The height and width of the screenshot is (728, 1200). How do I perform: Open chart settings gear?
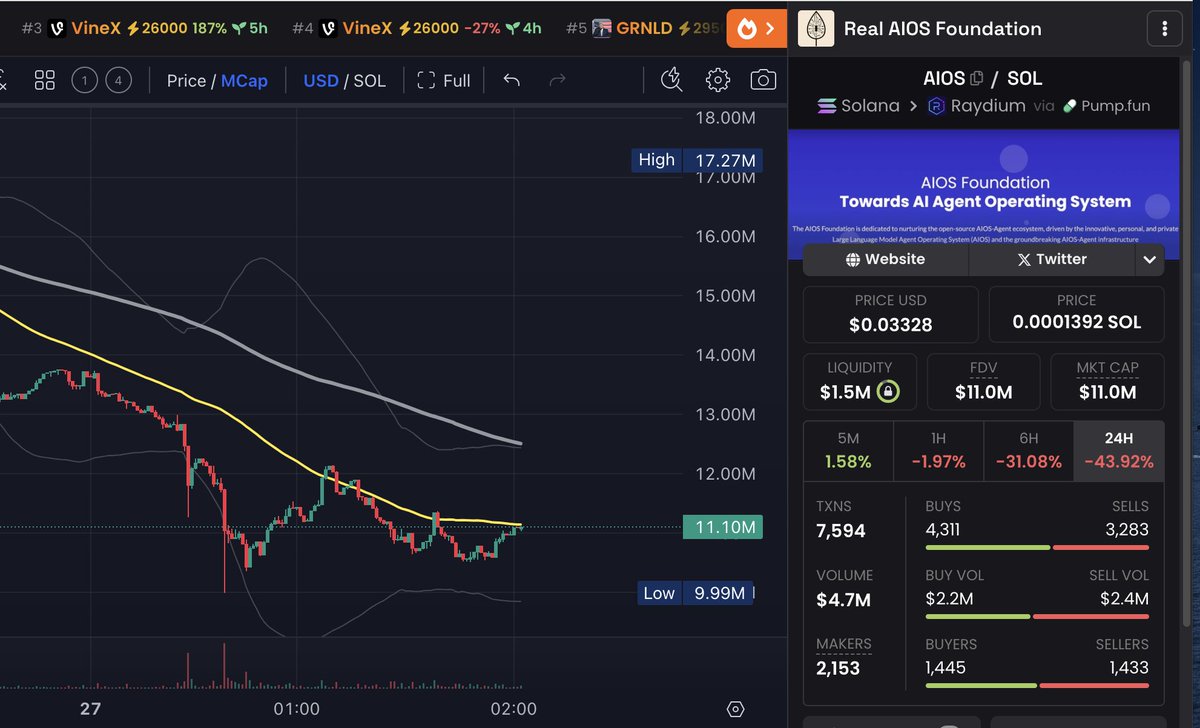click(717, 80)
